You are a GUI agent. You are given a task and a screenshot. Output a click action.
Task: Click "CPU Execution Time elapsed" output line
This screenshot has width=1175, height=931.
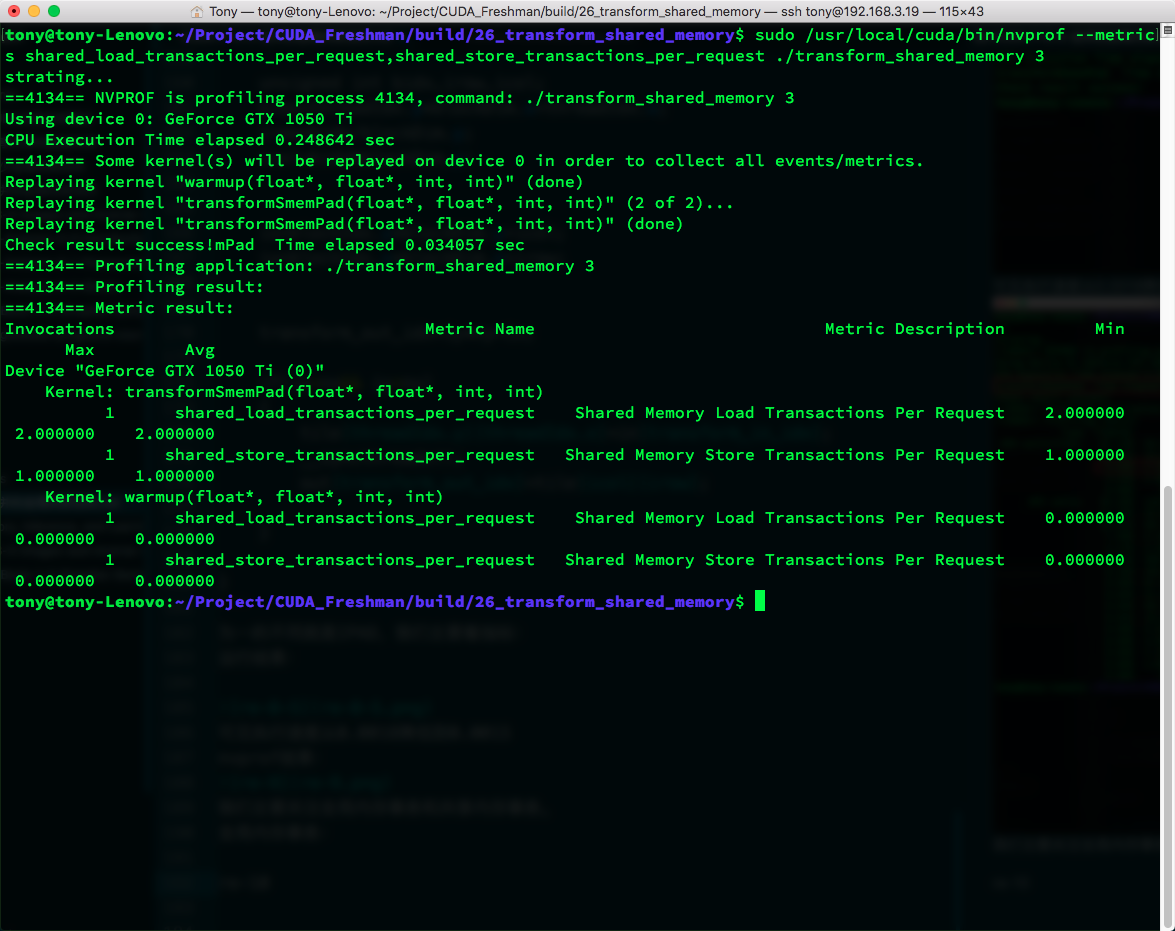(x=200, y=140)
